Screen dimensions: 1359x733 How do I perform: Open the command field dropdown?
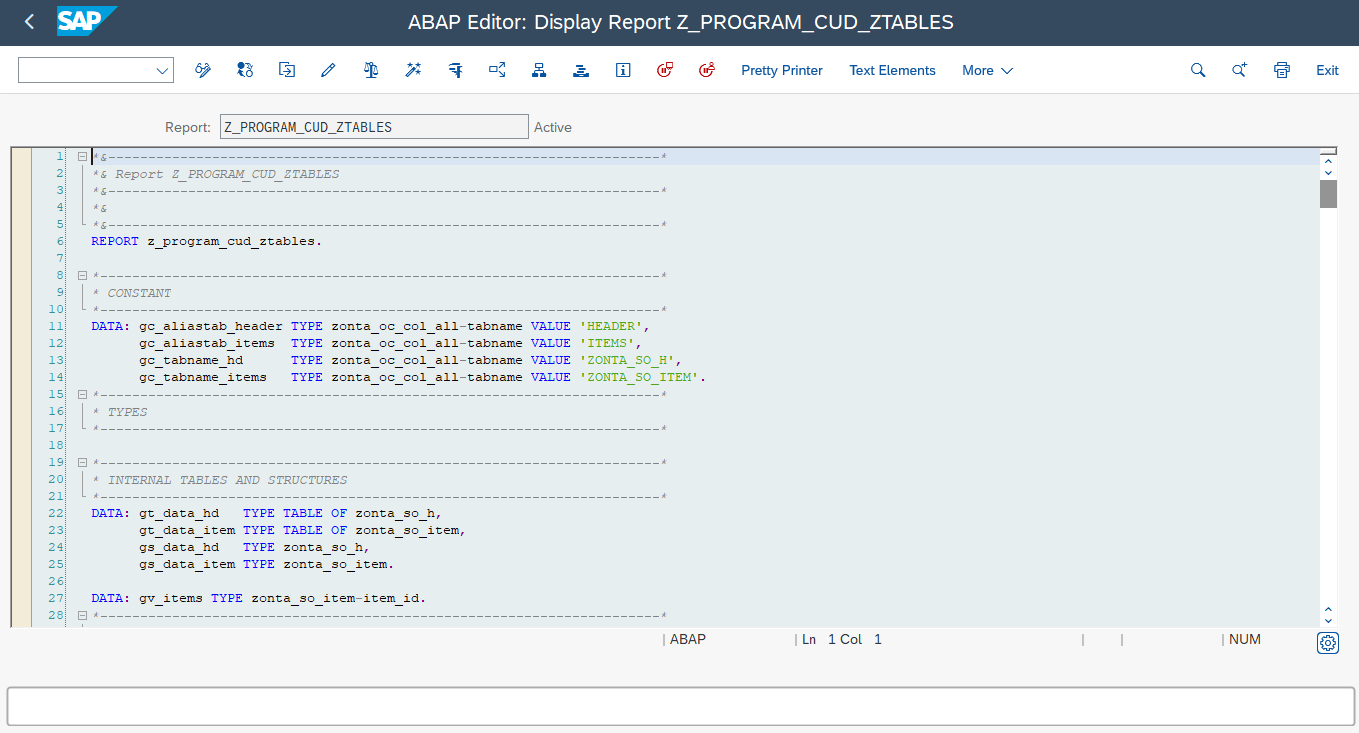[162, 70]
